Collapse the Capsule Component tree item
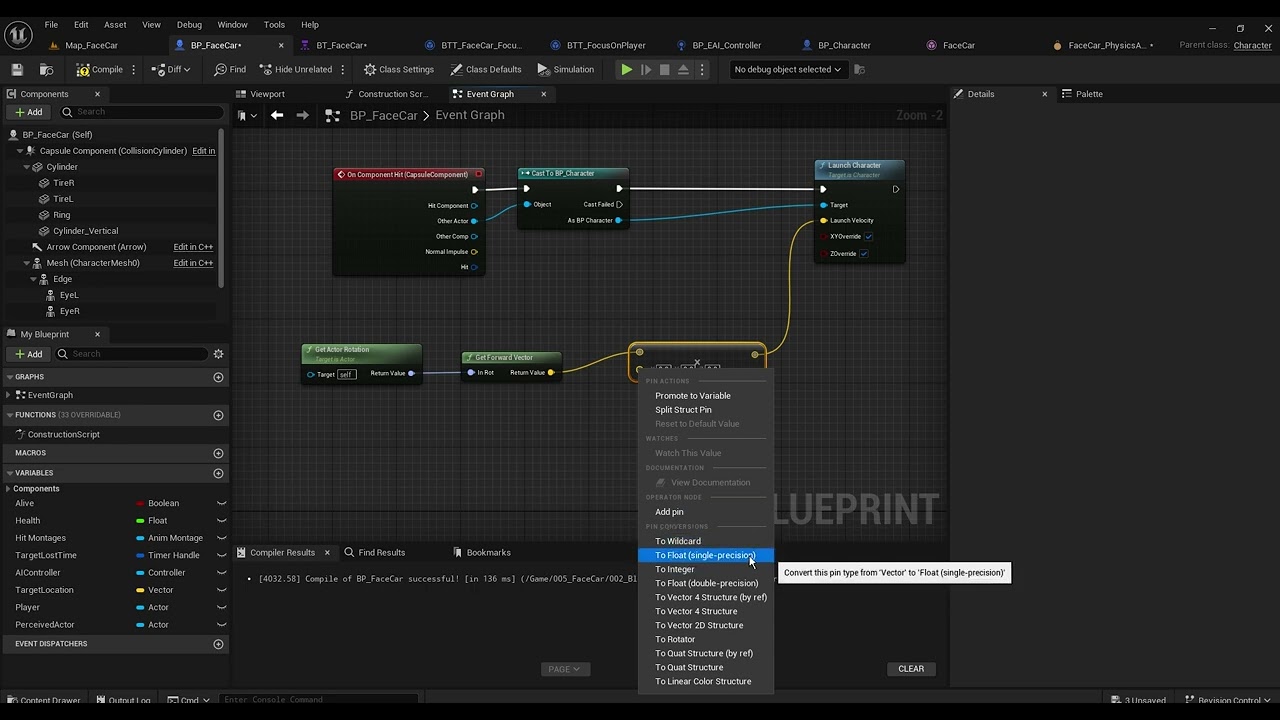 coord(19,151)
